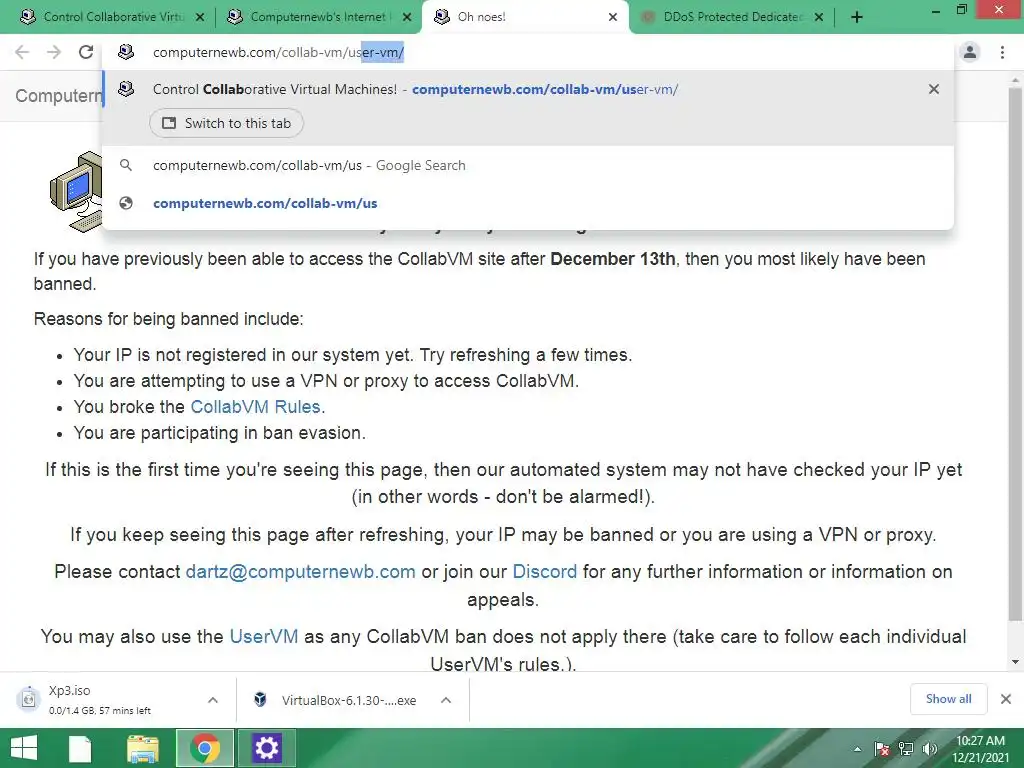This screenshot has height=768, width=1024.
Task: Click the volume speaker tray icon
Action: pos(929,750)
